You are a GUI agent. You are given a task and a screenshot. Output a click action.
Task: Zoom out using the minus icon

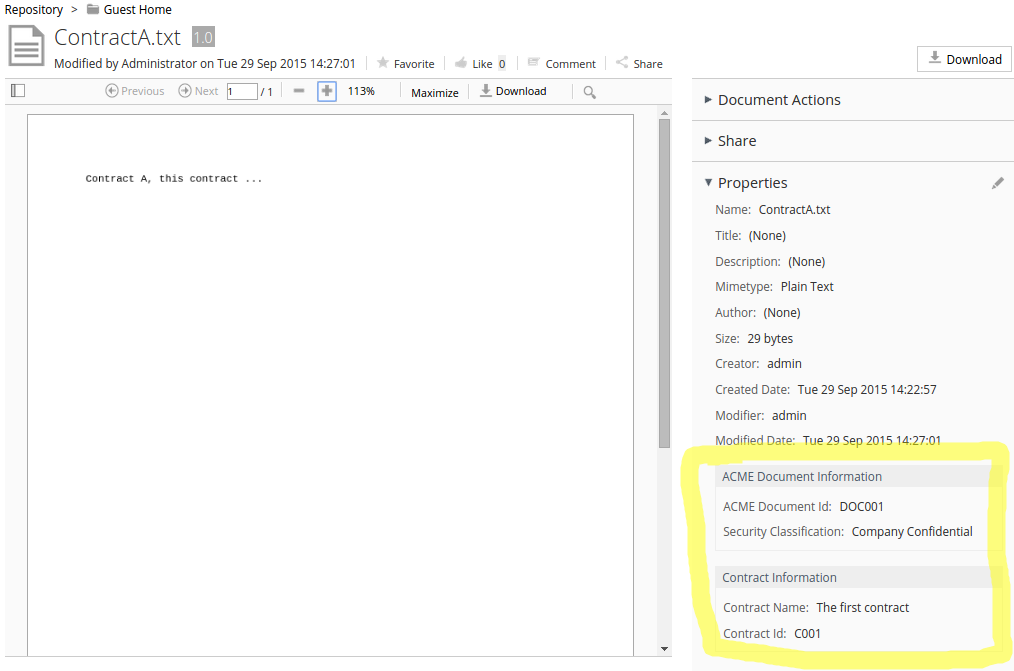[x=298, y=90]
